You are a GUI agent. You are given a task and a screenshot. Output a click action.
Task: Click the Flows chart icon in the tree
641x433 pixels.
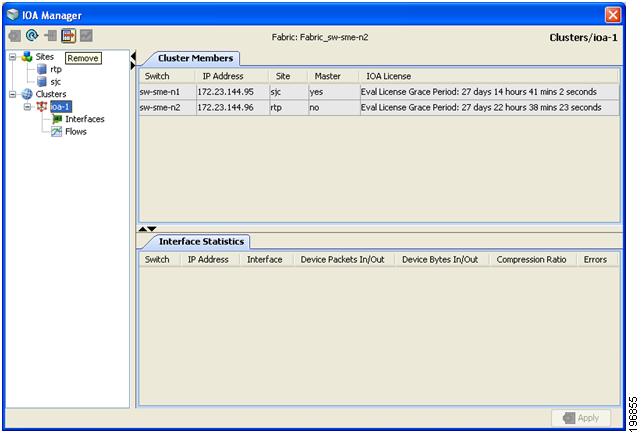coord(56,132)
